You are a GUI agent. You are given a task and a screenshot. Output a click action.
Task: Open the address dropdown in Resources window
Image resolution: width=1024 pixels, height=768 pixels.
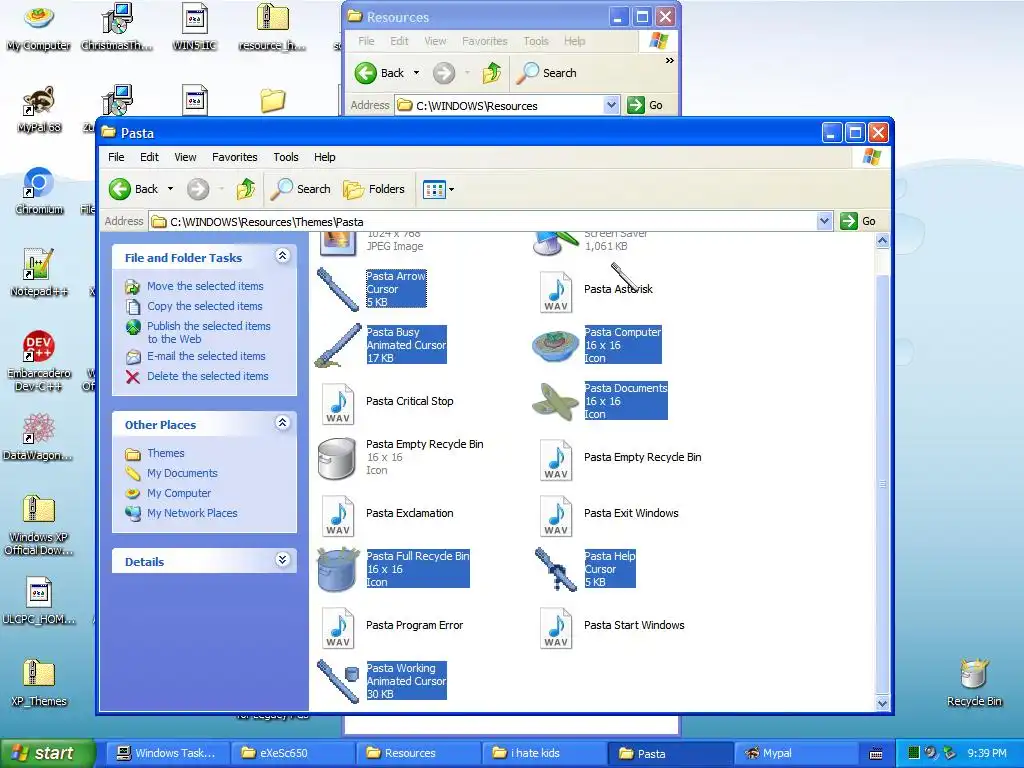click(x=611, y=104)
